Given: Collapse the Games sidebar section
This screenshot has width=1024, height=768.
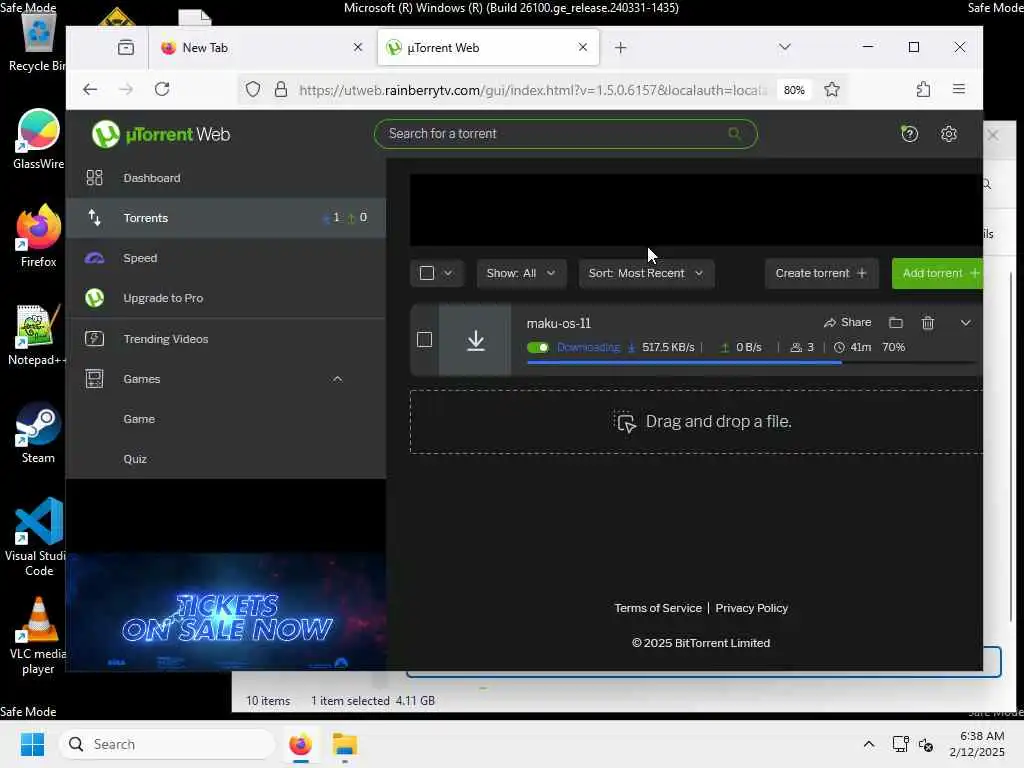Looking at the screenshot, I should pos(337,379).
